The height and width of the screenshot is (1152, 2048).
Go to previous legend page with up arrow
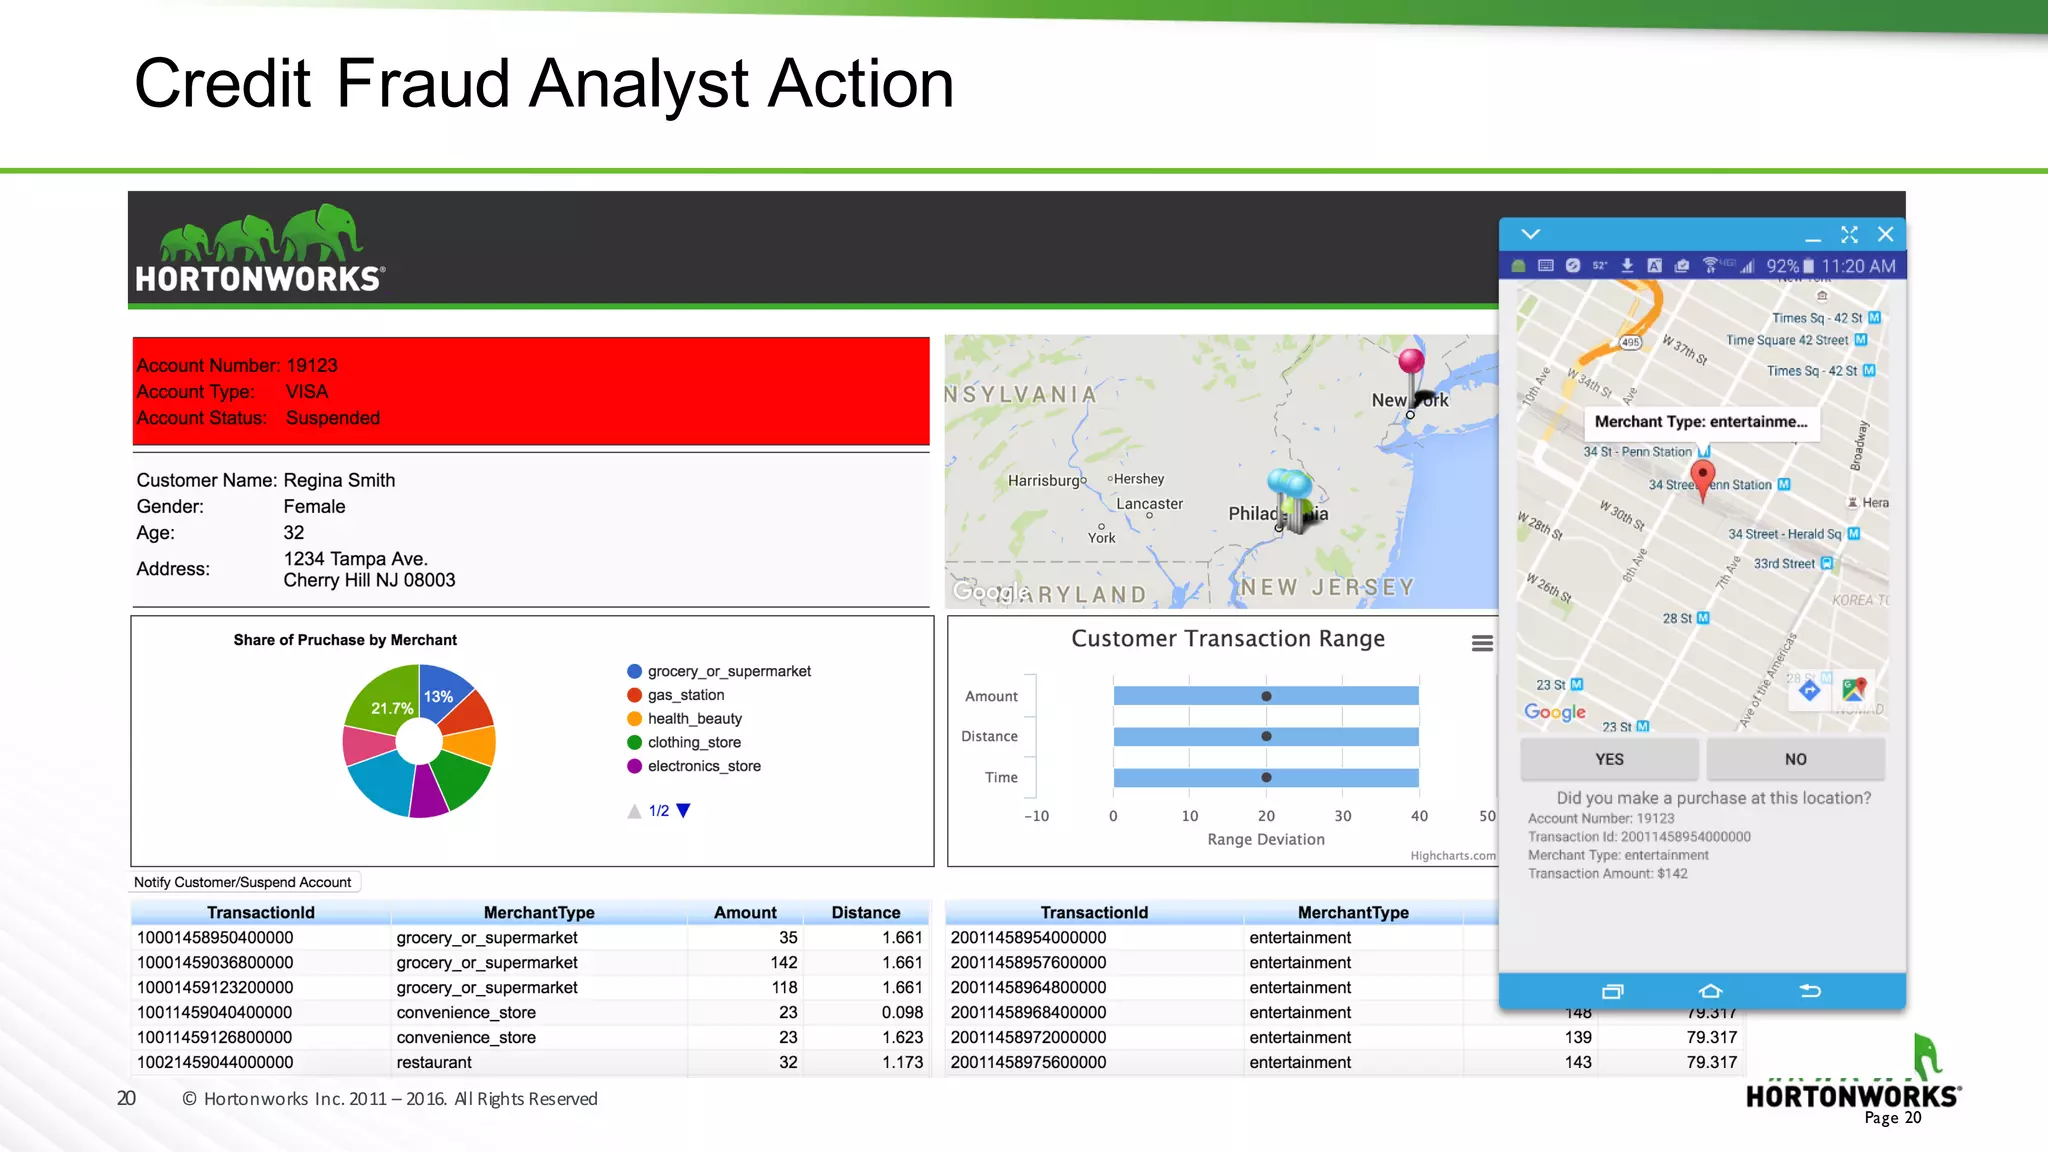coord(634,811)
